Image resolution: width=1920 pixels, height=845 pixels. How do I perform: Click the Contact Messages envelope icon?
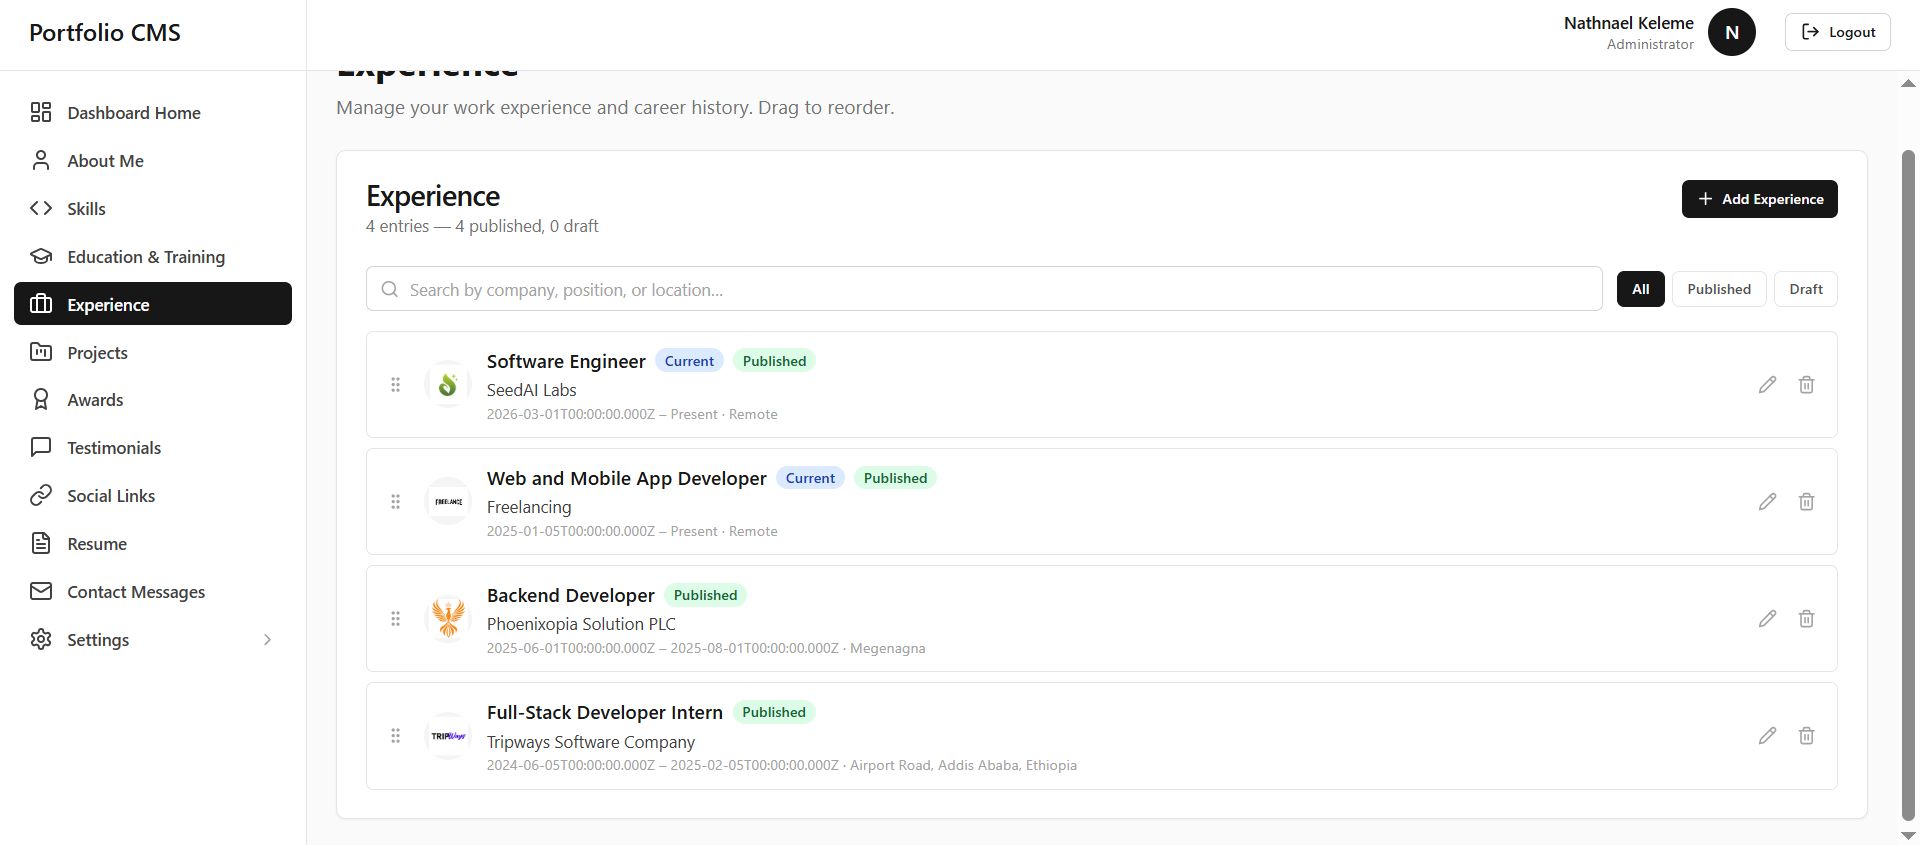41,591
